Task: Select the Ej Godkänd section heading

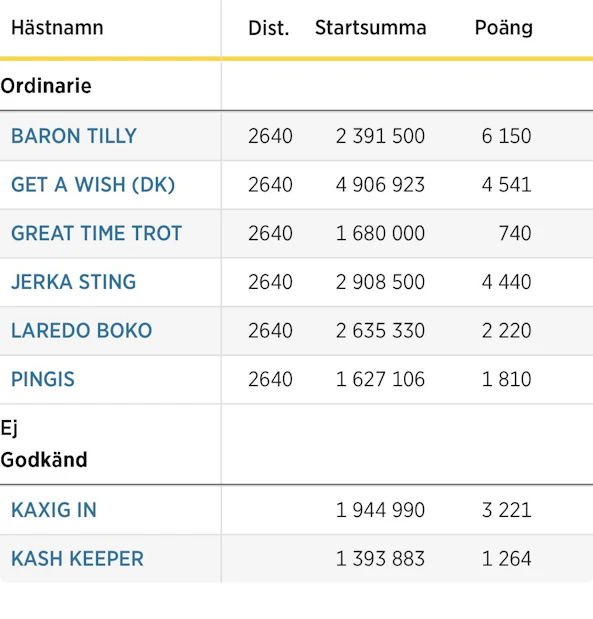Action: 43,444
